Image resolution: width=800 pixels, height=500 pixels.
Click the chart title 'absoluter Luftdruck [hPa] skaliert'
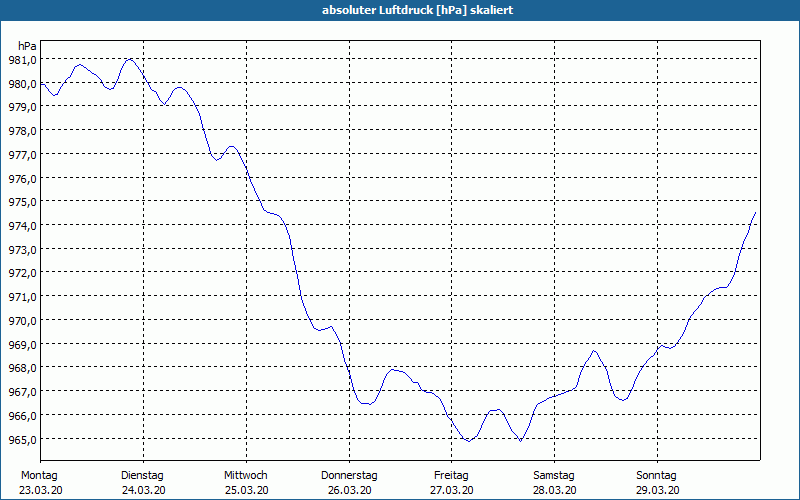click(417, 10)
